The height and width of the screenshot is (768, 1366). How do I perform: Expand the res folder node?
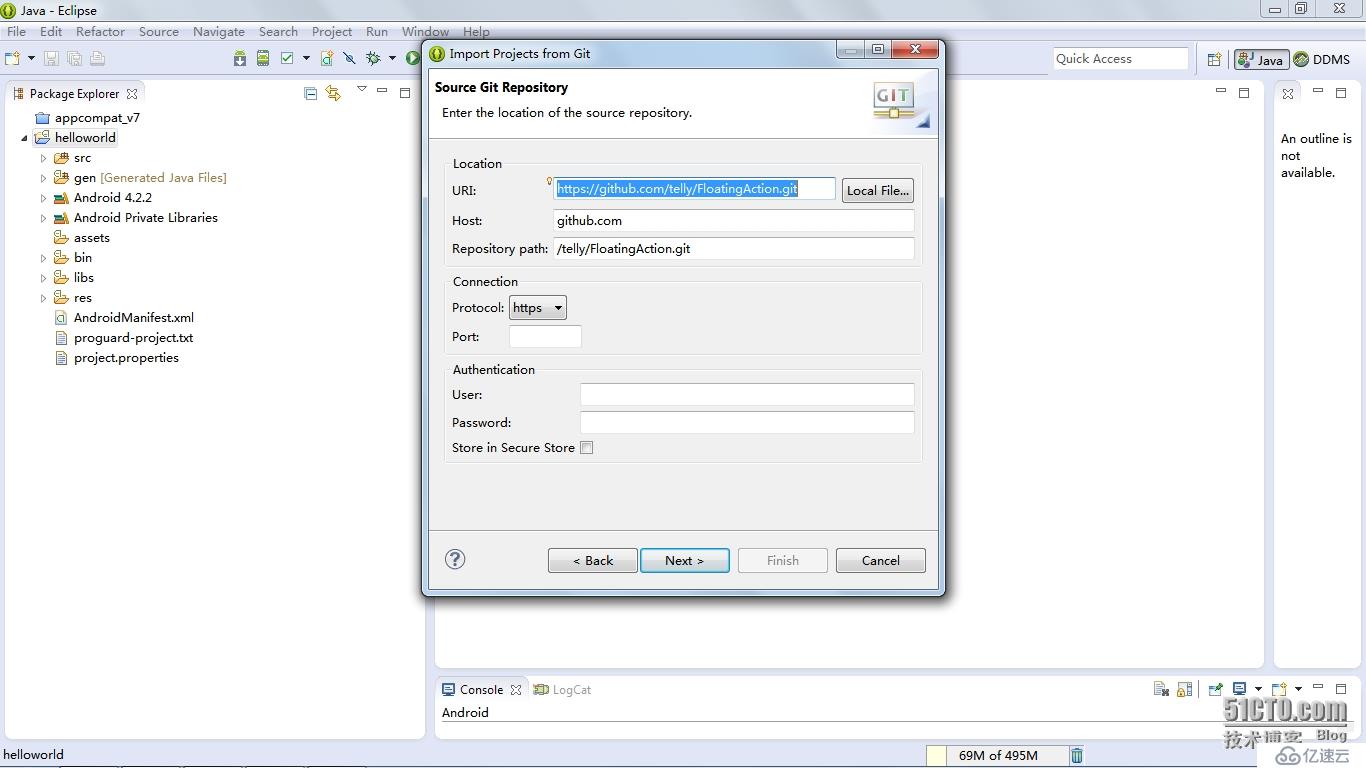pos(43,298)
